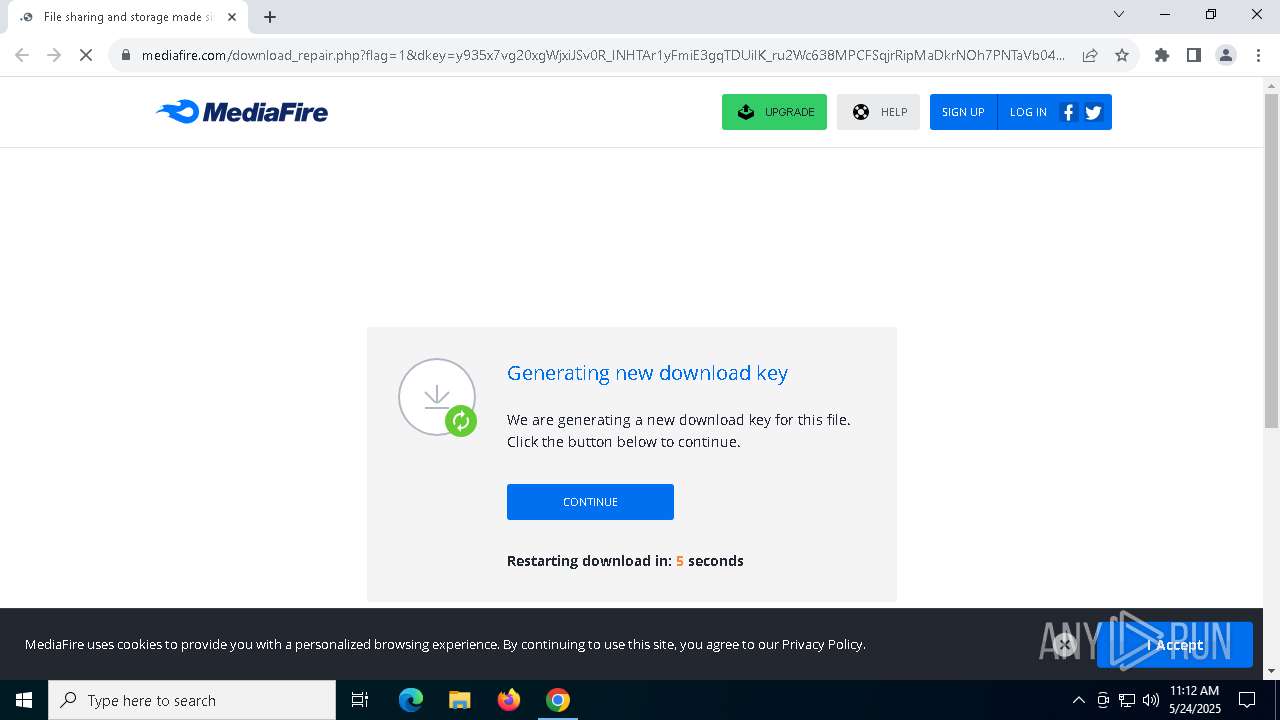Click the MediaFire logo
Image resolution: width=1280 pixels, height=720 pixels.
242,112
